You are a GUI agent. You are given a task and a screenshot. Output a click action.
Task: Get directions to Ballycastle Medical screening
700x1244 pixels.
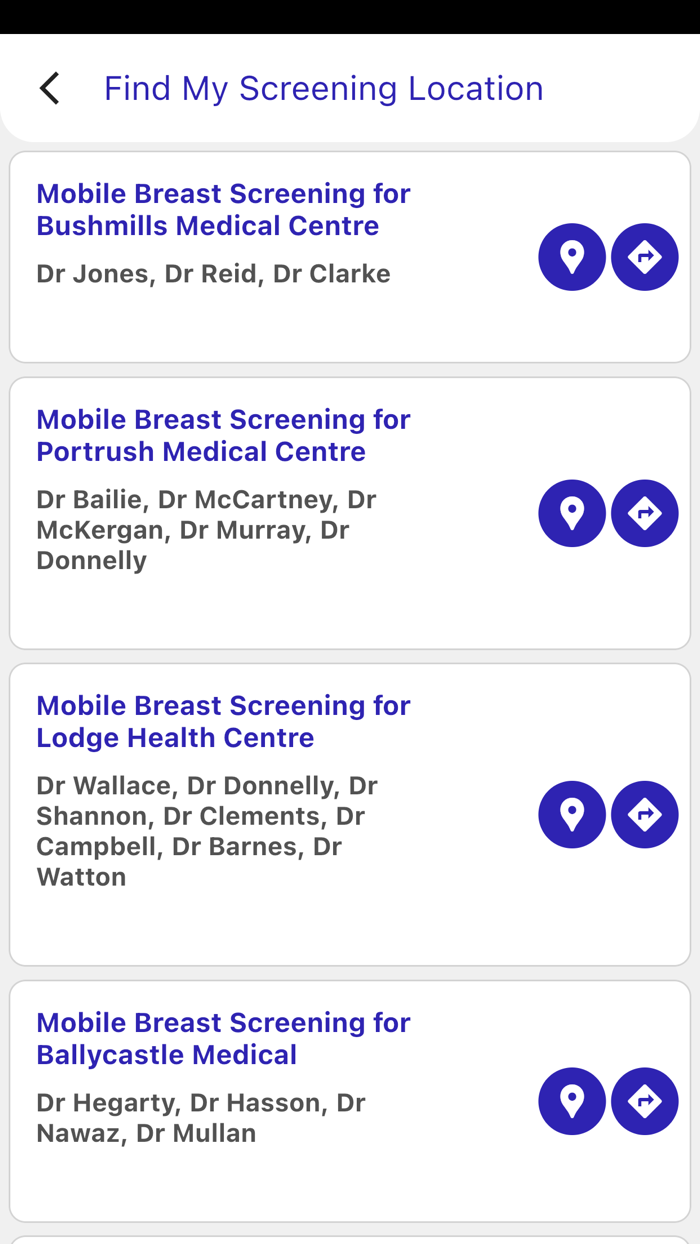tap(645, 1101)
